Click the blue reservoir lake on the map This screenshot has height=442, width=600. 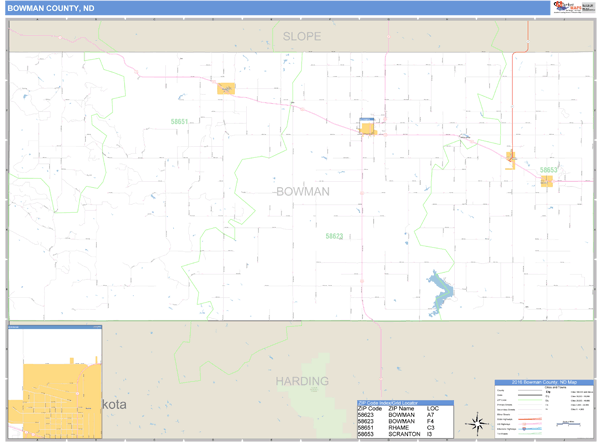tap(438, 291)
